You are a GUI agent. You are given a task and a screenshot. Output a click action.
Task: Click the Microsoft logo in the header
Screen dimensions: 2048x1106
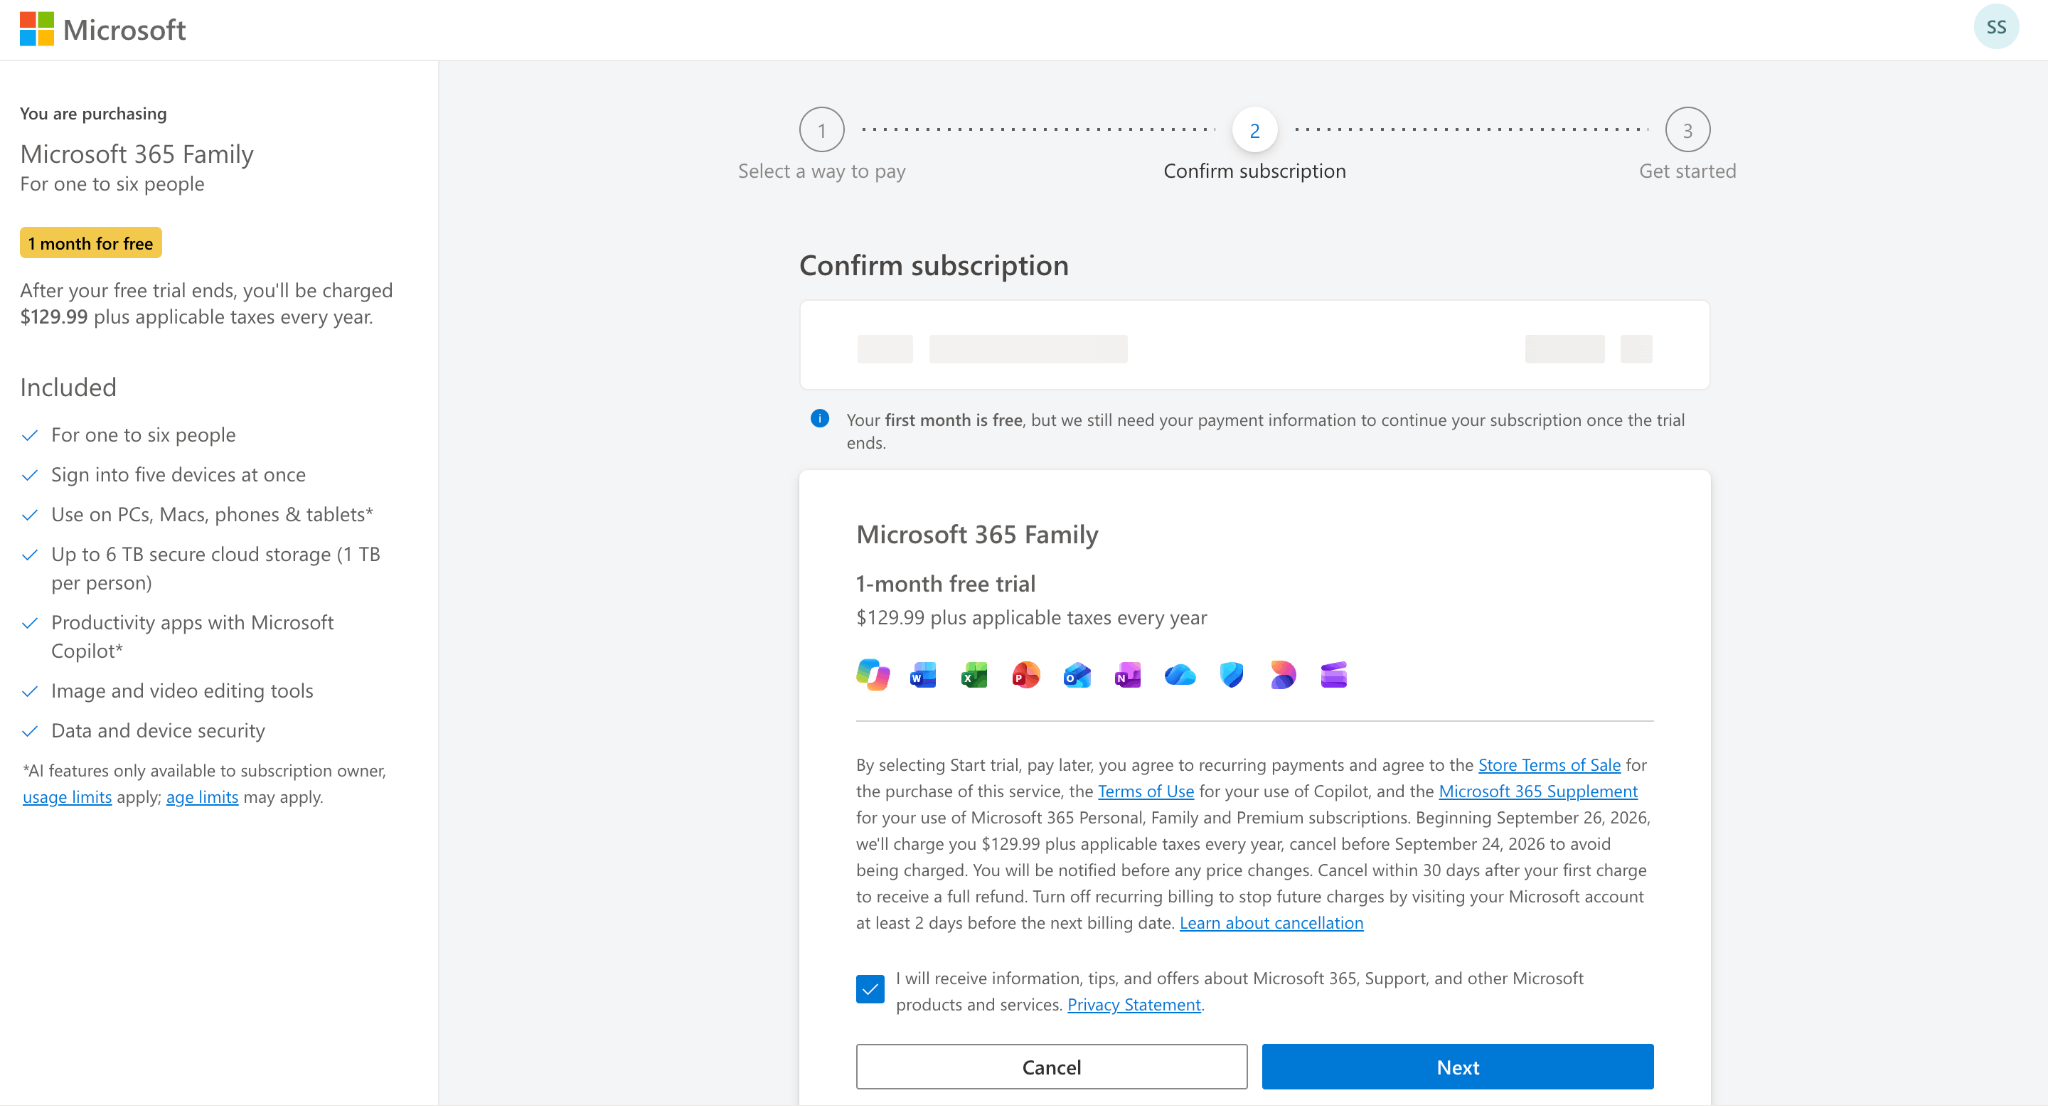[x=103, y=29]
